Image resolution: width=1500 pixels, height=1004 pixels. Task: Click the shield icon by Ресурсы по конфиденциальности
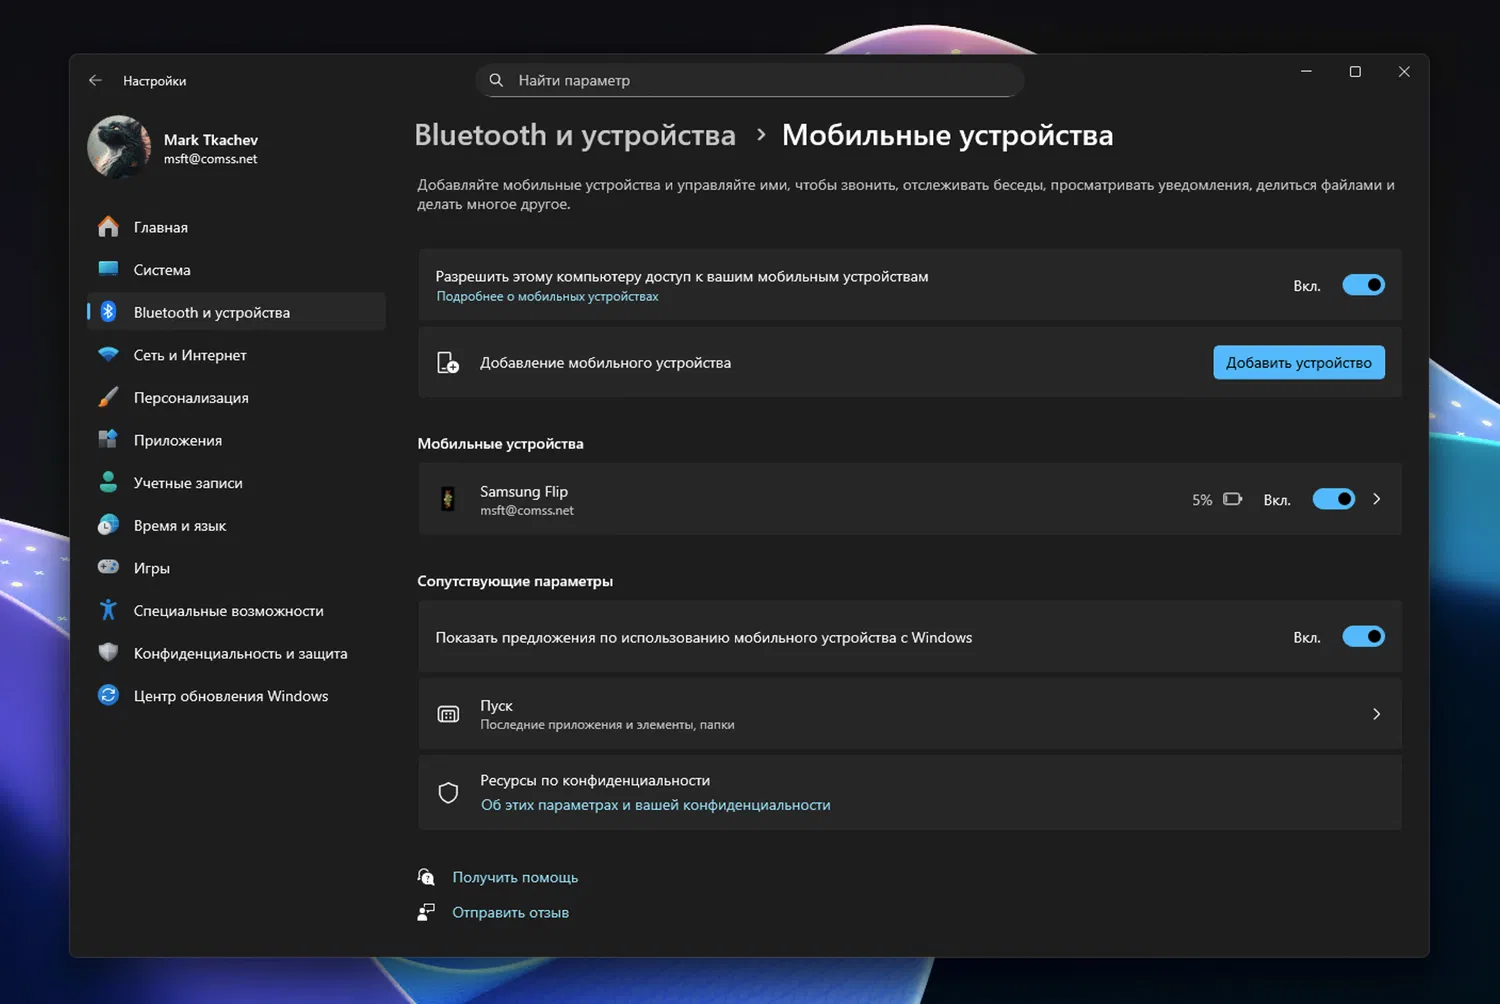(448, 793)
